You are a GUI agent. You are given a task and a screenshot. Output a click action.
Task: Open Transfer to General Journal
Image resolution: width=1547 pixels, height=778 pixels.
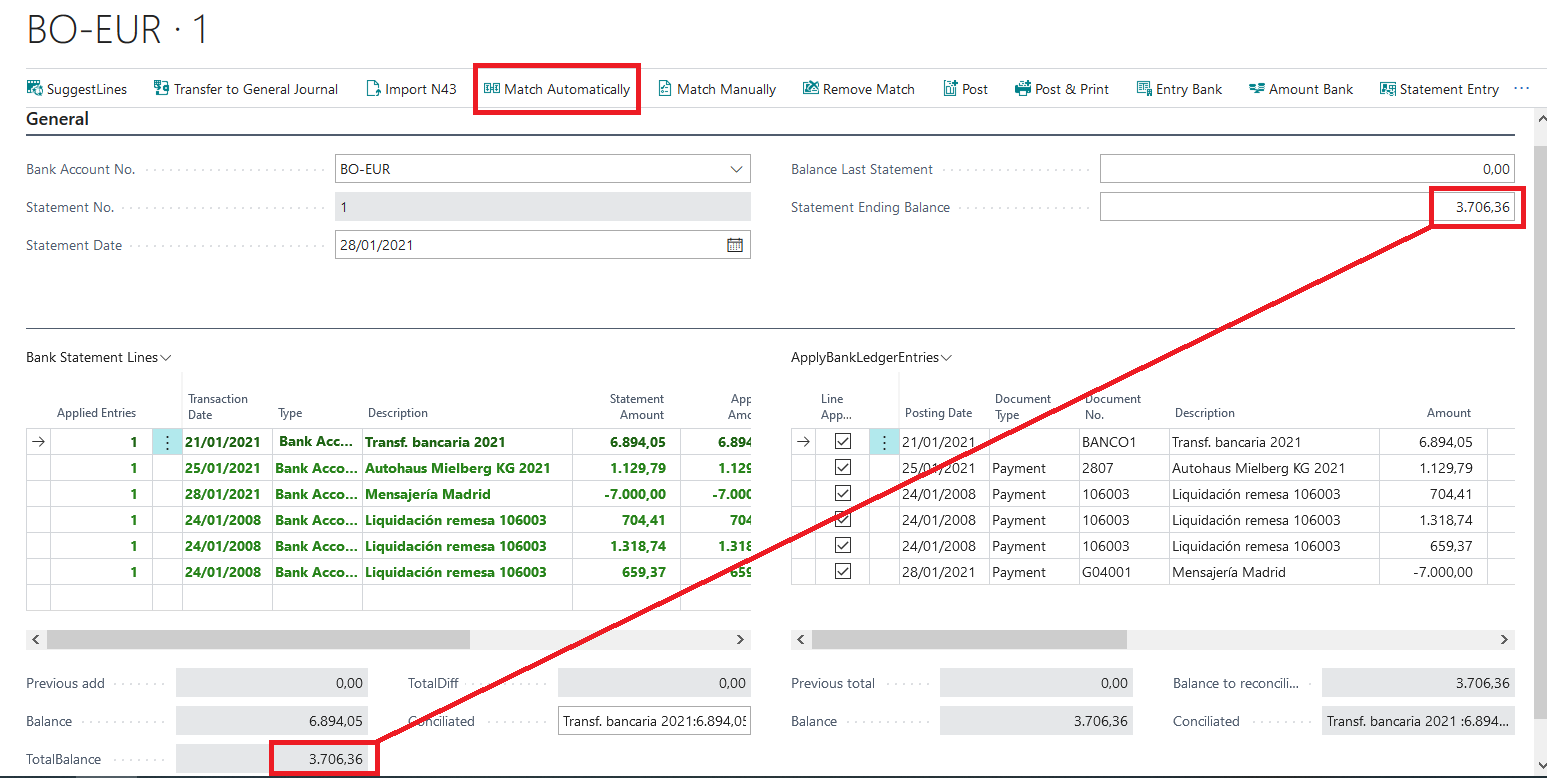[246, 89]
